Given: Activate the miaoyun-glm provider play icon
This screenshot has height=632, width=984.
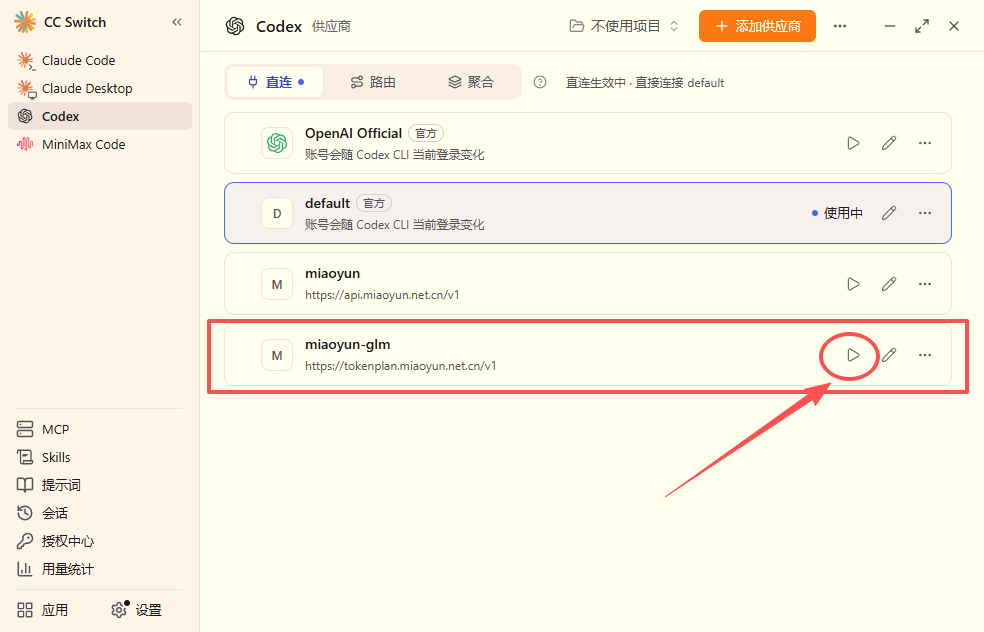Looking at the screenshot, I should [x=853, y=355].
